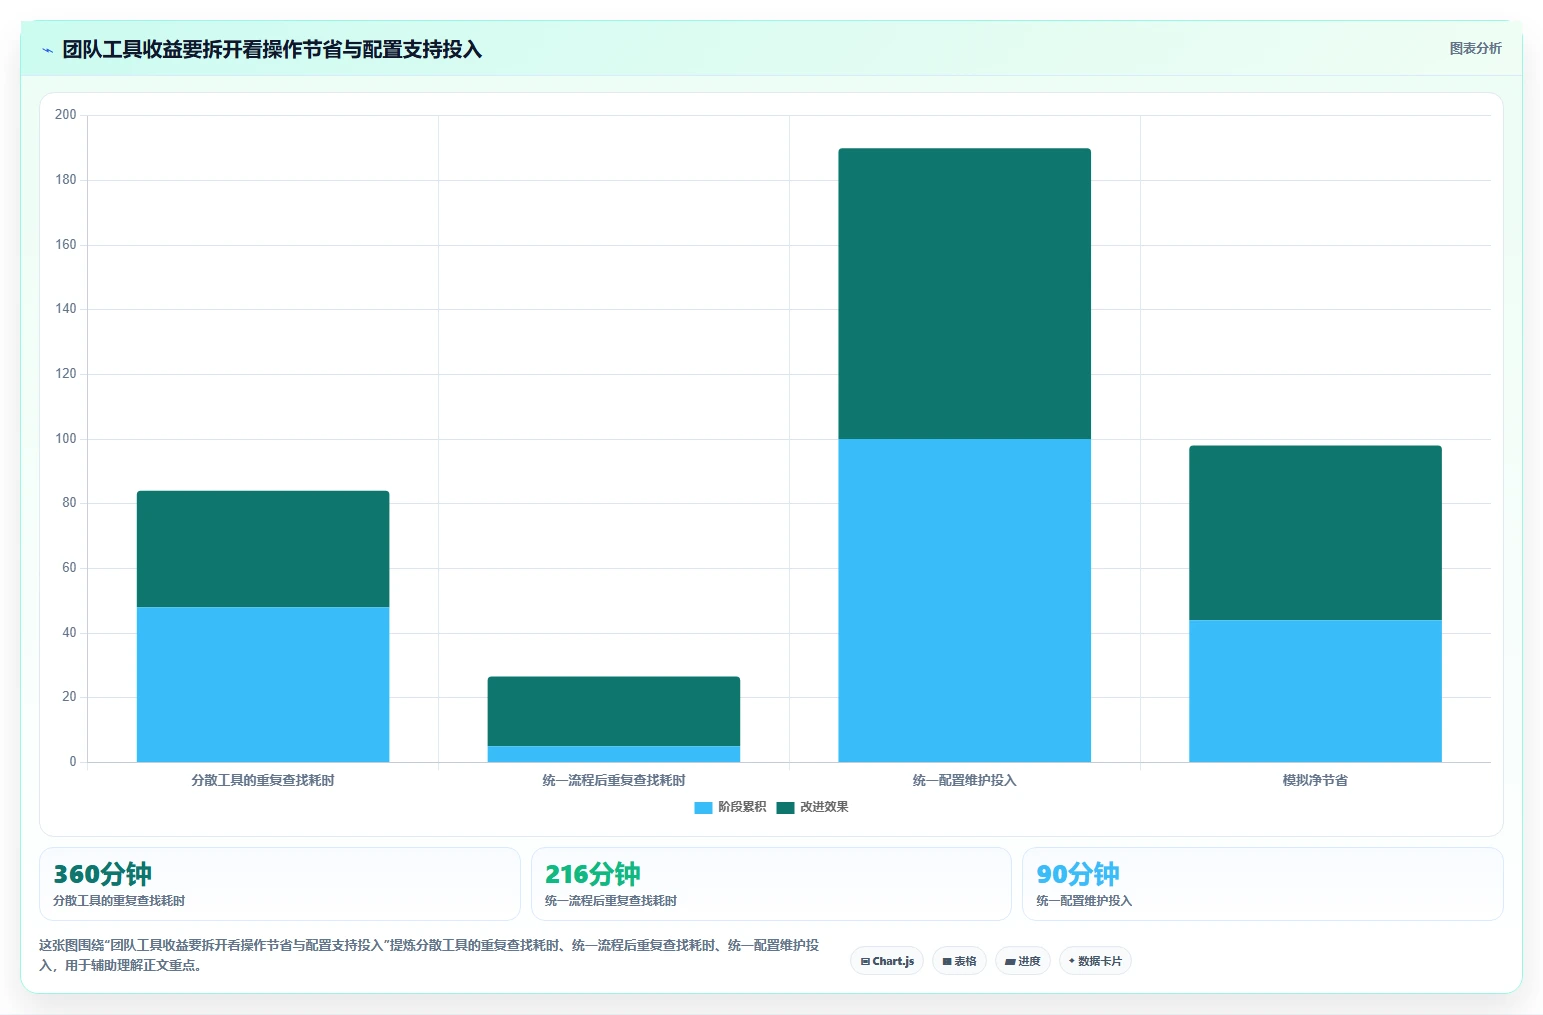Click the 改进效果 legend label
1543x1015 pixels.
tap(824, 807)
